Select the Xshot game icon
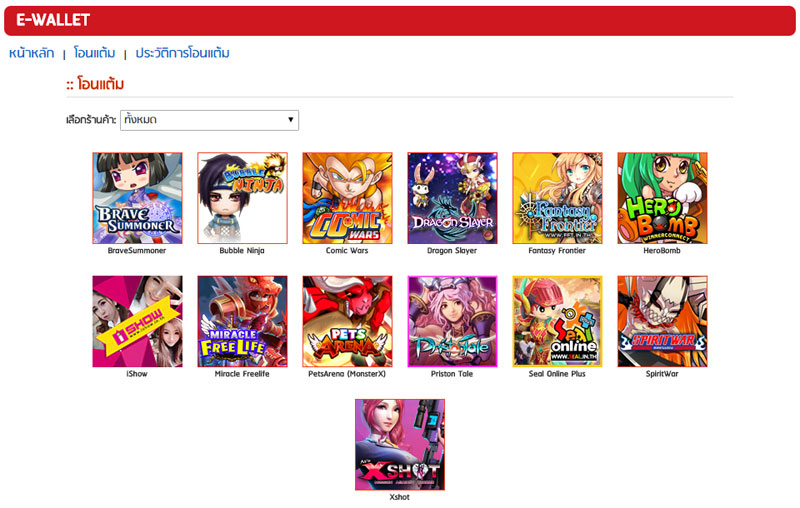800x508 pixels. (400, 445)
